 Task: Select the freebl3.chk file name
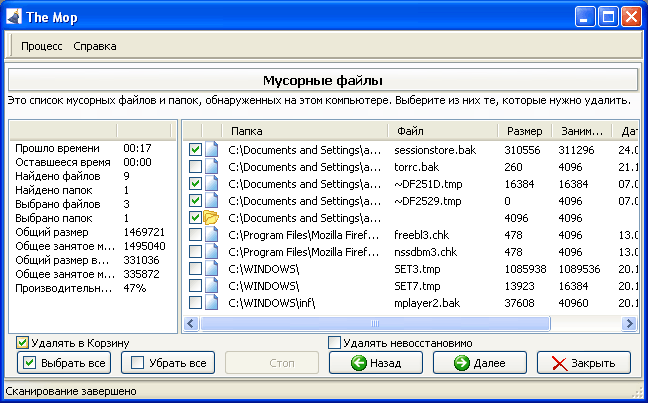422,235
